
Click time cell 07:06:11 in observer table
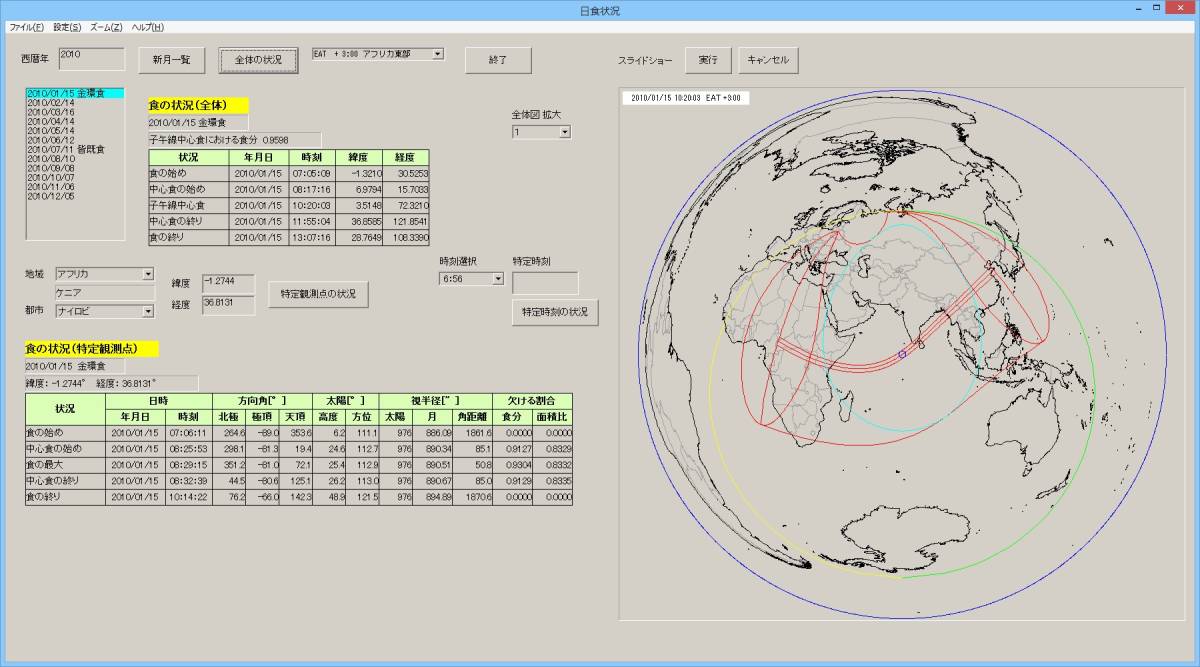click(x=189, y=433)
